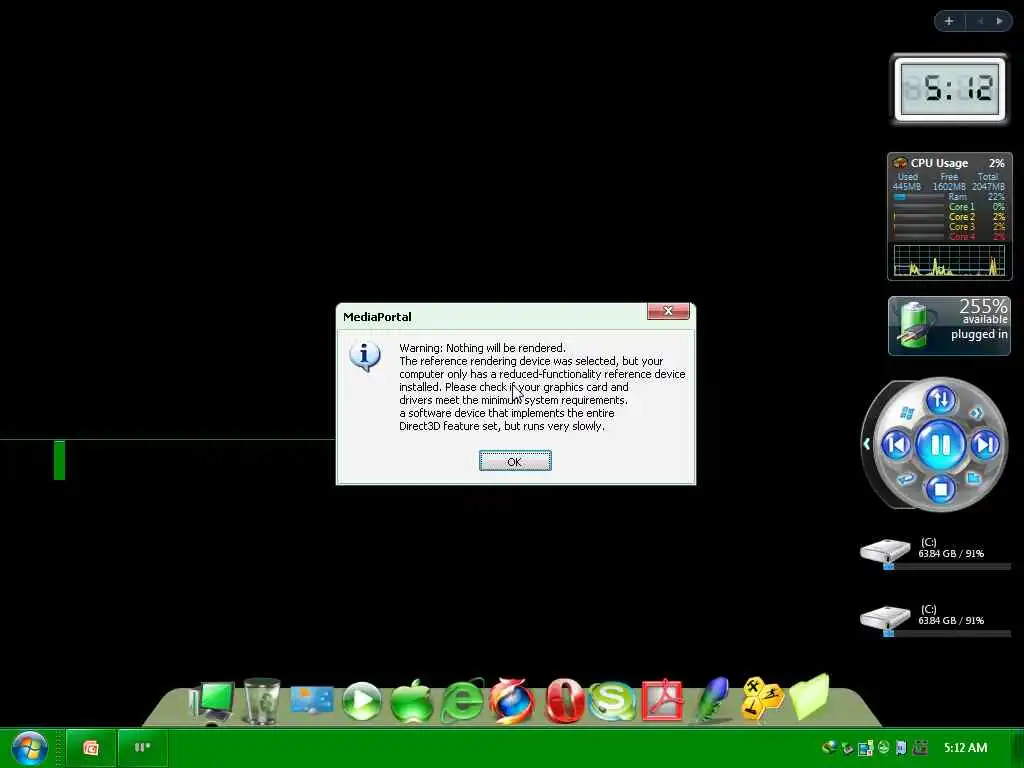Click the blue monitor tray icon

[x=866, y=748]
